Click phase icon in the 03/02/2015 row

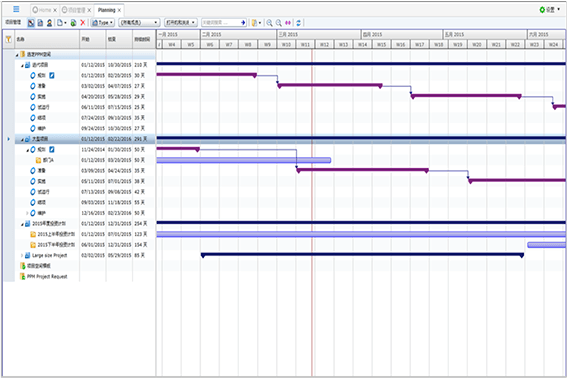pos(33,86)
